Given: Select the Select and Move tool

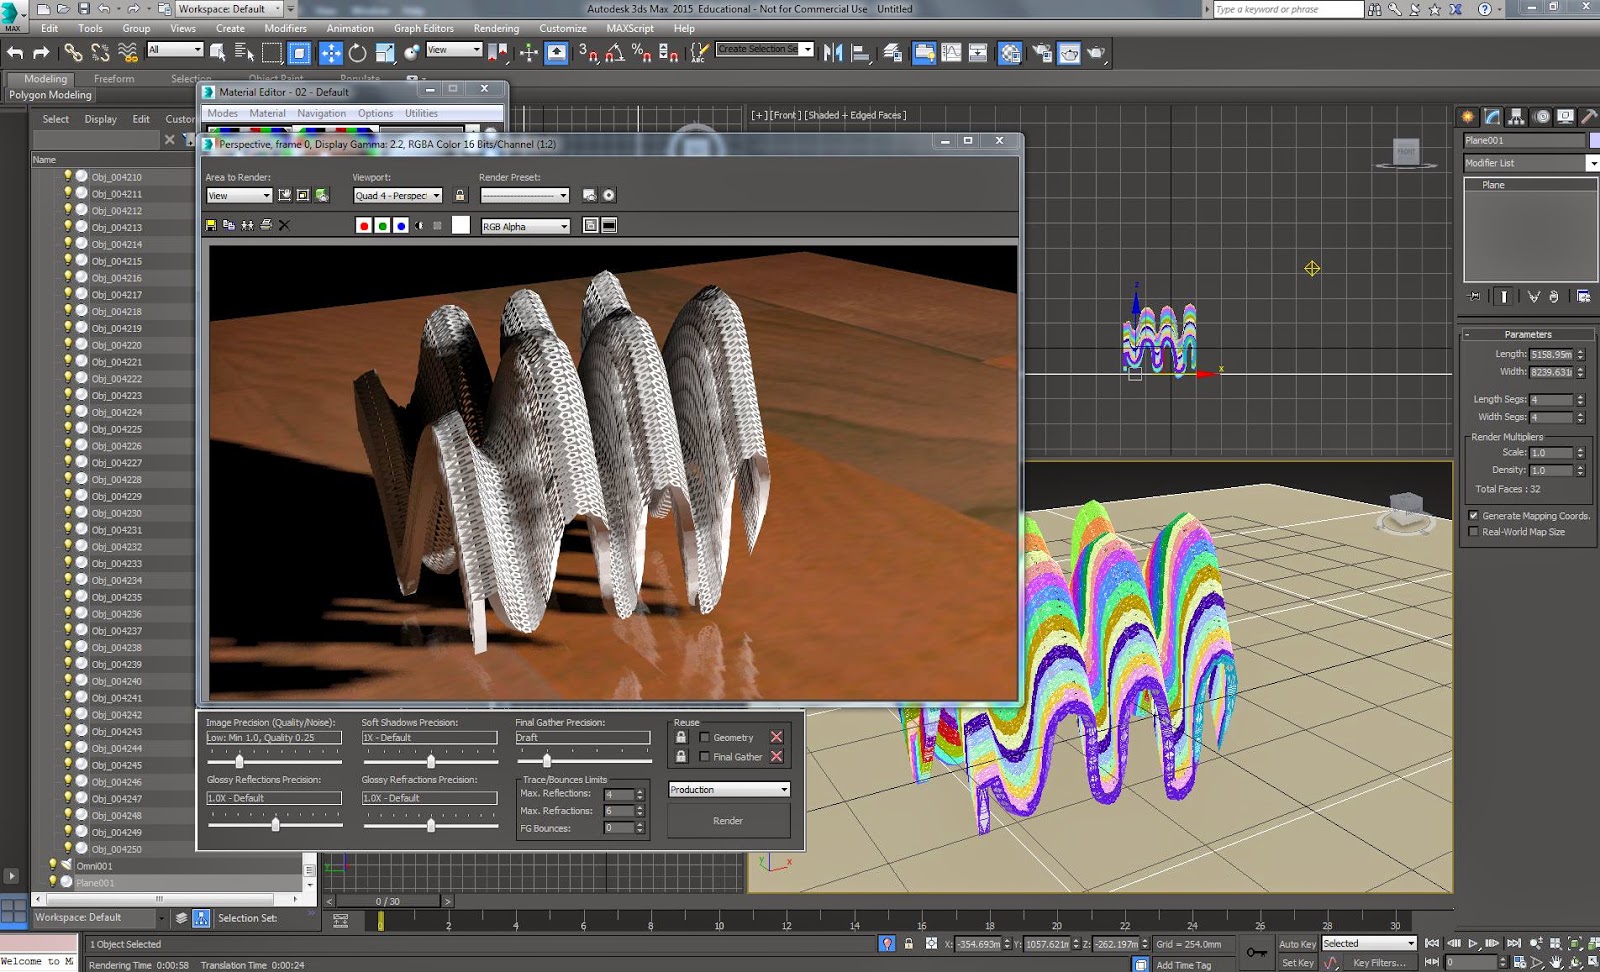Looking at the screenshot, I should tap(330, 52).
